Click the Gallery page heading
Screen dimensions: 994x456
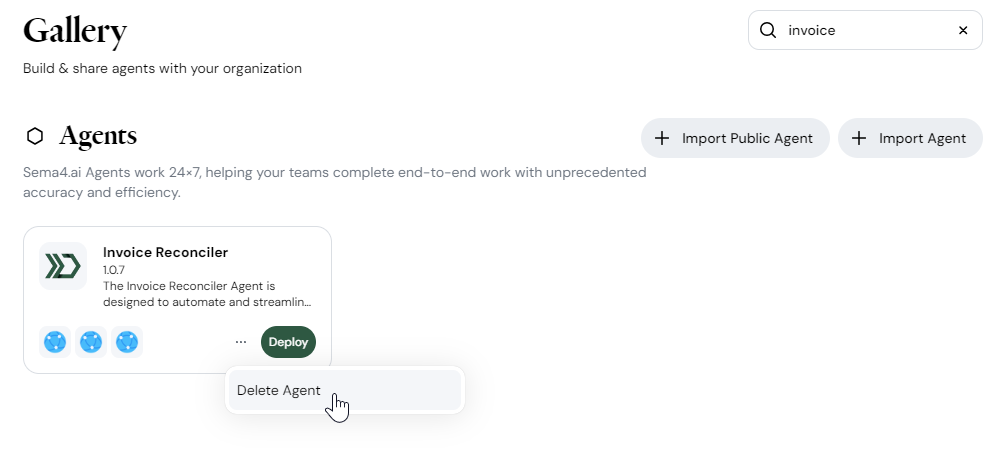[x=75, y=30]
